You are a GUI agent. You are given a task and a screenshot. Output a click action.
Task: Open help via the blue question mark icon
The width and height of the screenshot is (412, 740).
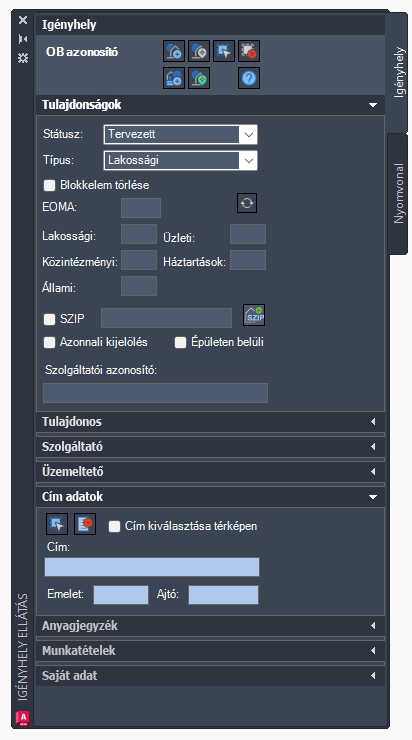click(249, 78)
